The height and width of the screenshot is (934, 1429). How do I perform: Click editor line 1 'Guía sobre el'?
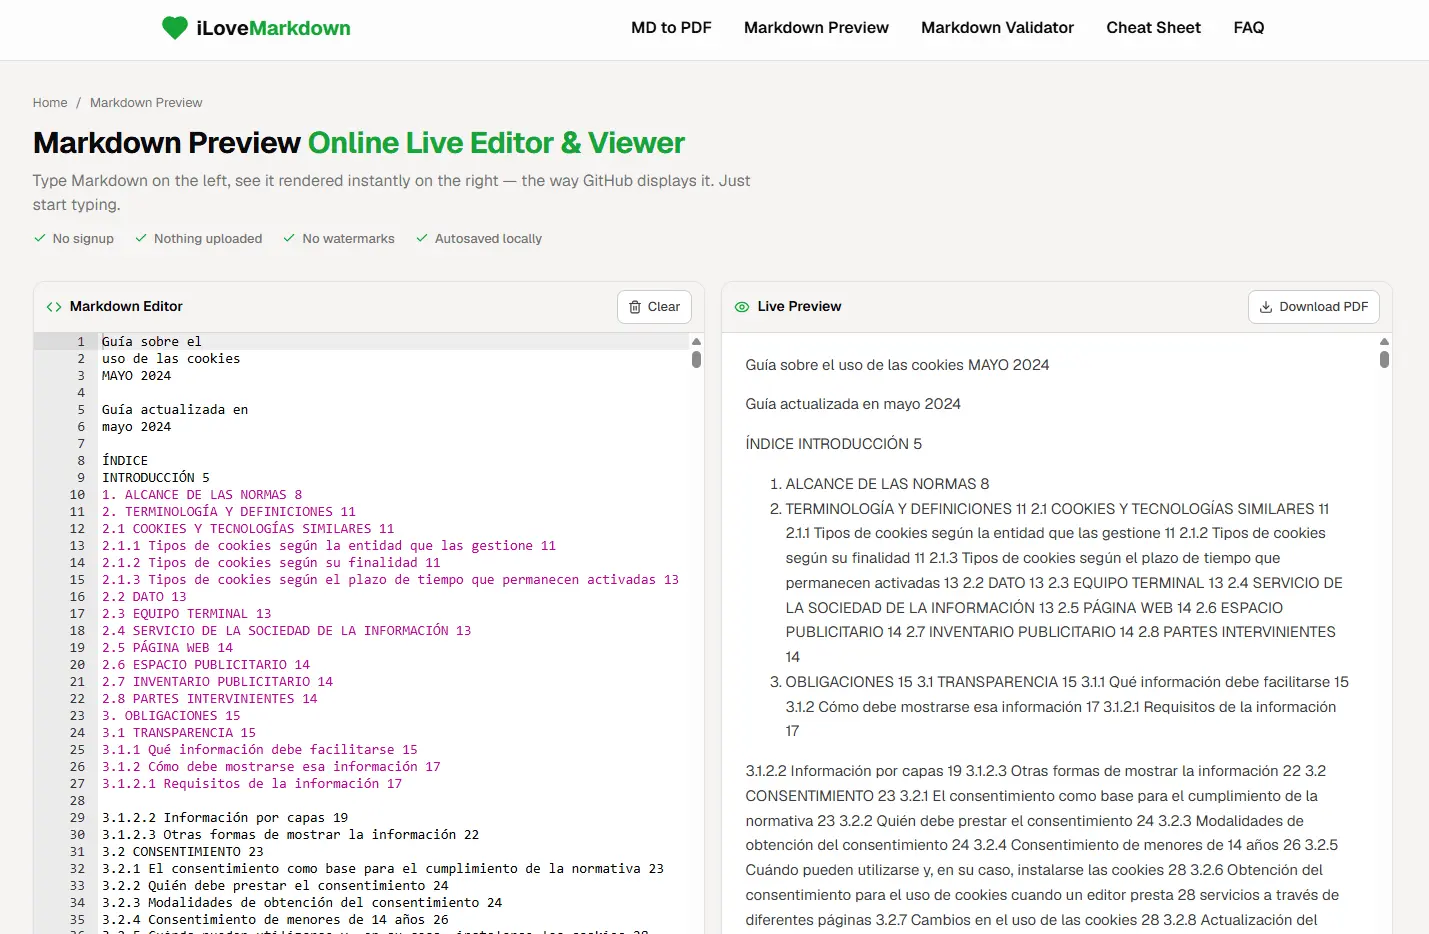pos(152,342)
